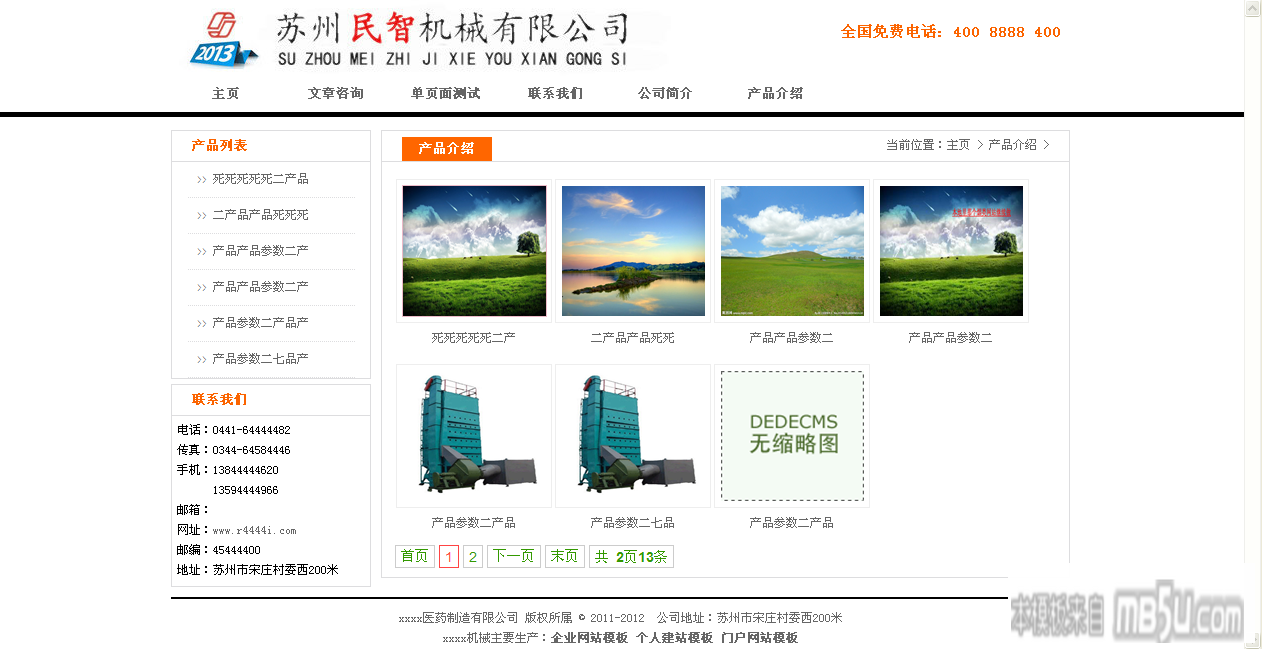Open the sunset lake product image
The height and width of the screenshot is (649, 1263).
633,251
